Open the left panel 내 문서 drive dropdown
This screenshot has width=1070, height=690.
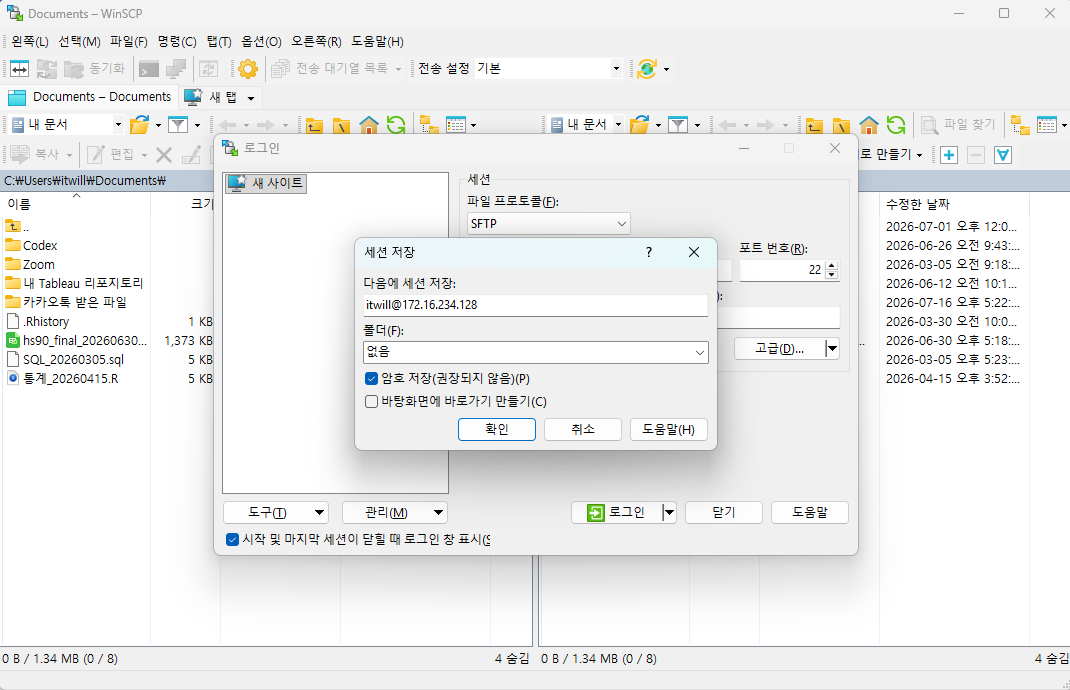tap(117, 125)
